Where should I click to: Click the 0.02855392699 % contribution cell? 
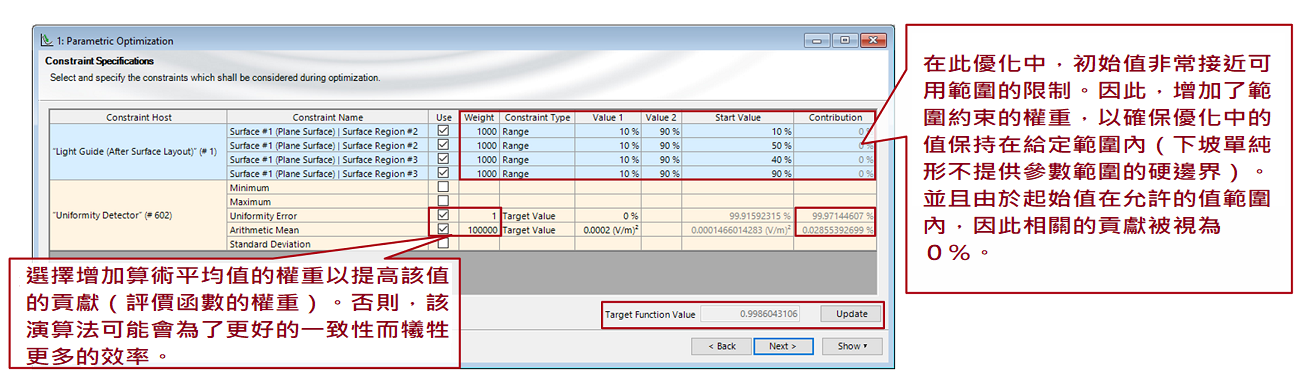click(836, 229)
